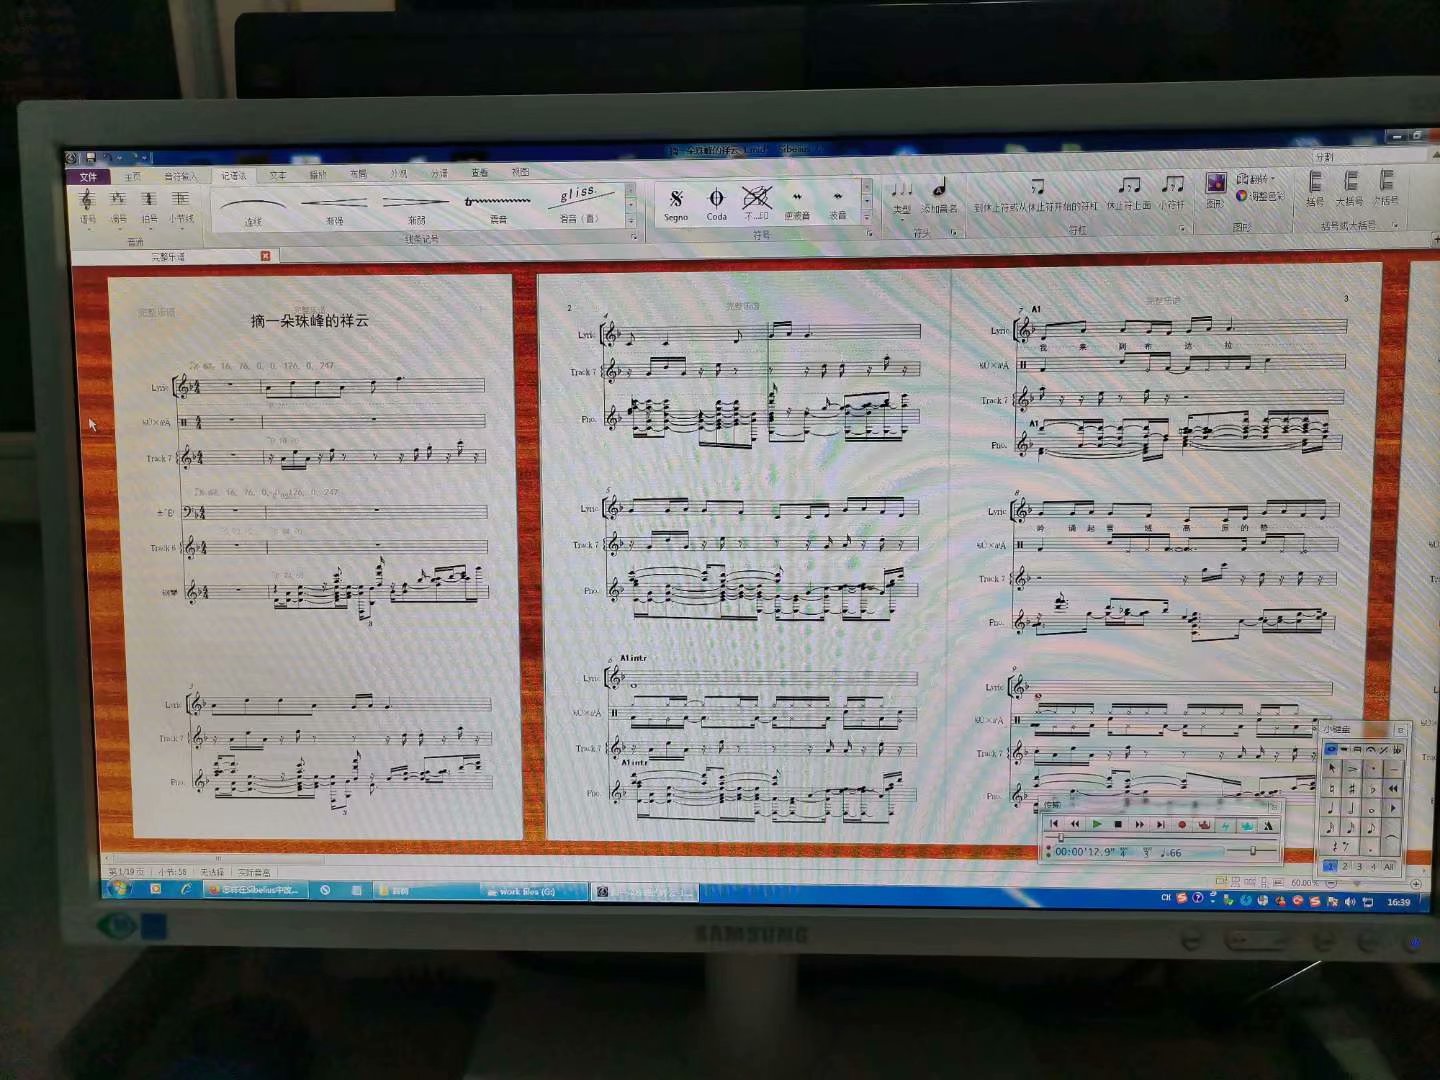Select the 连线 slur line
Image resolution: width=1440 pixels, height=1080 pixels.
click(254, 208)
